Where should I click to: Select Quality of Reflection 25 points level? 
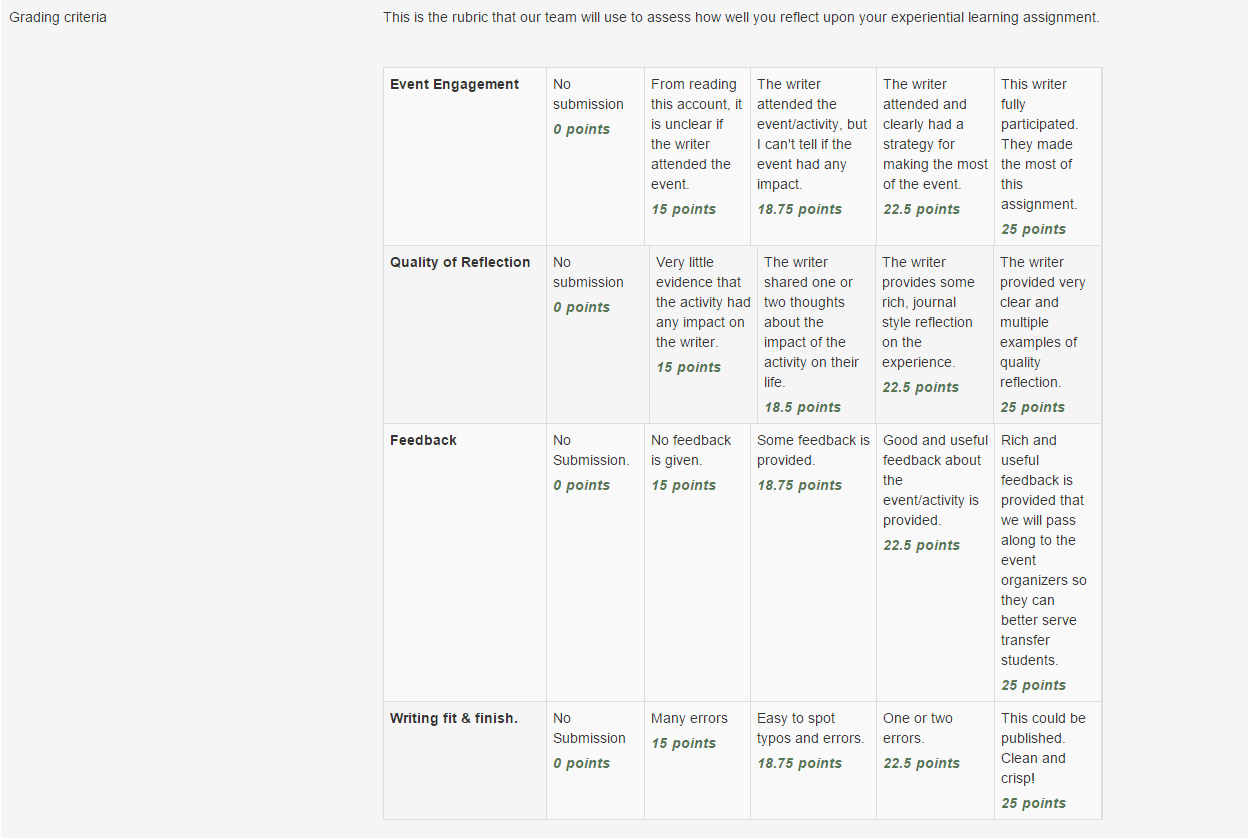coord(1047,335)
